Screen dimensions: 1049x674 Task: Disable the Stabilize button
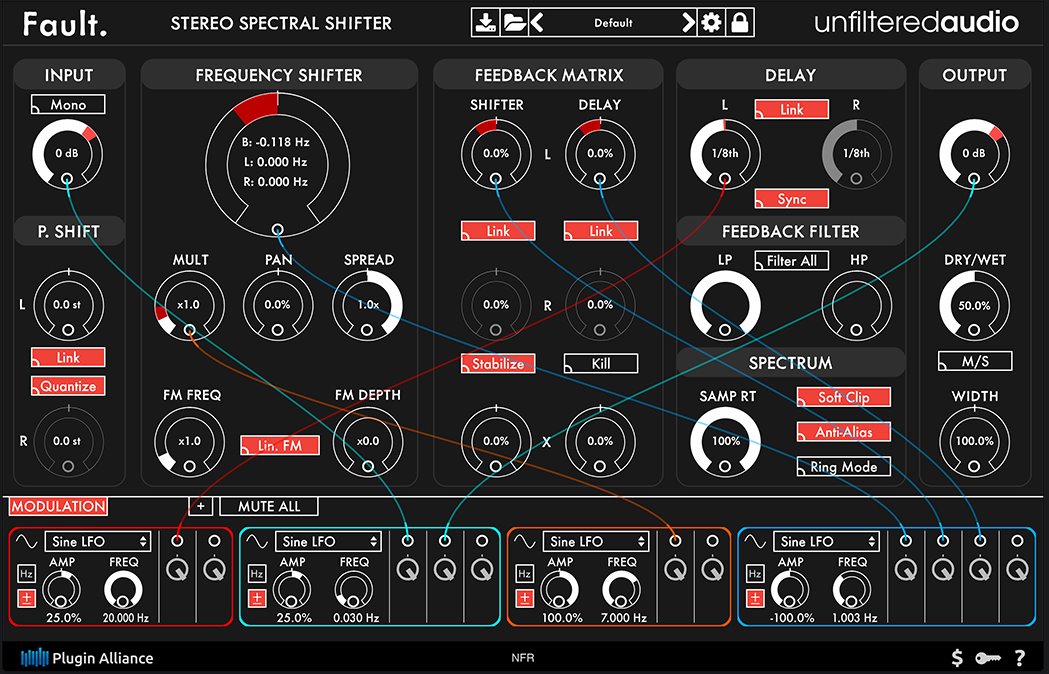click(x=498, y=364)
